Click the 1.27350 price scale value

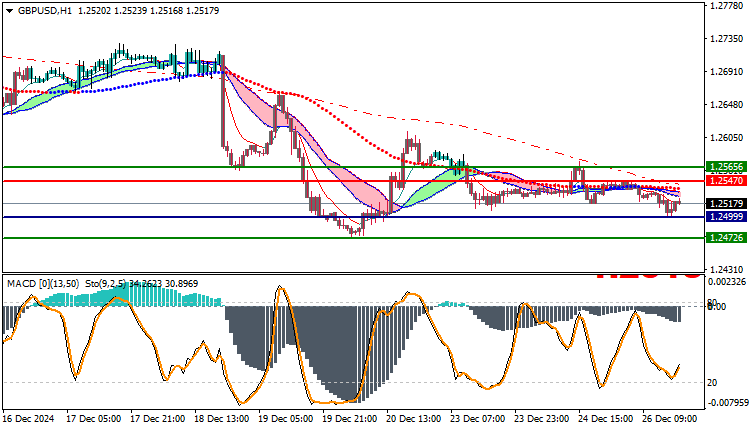[x=727, y=39]
